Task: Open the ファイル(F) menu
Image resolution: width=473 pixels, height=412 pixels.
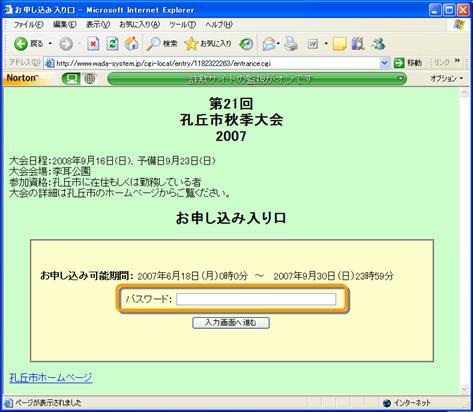Action: point(28,25)
